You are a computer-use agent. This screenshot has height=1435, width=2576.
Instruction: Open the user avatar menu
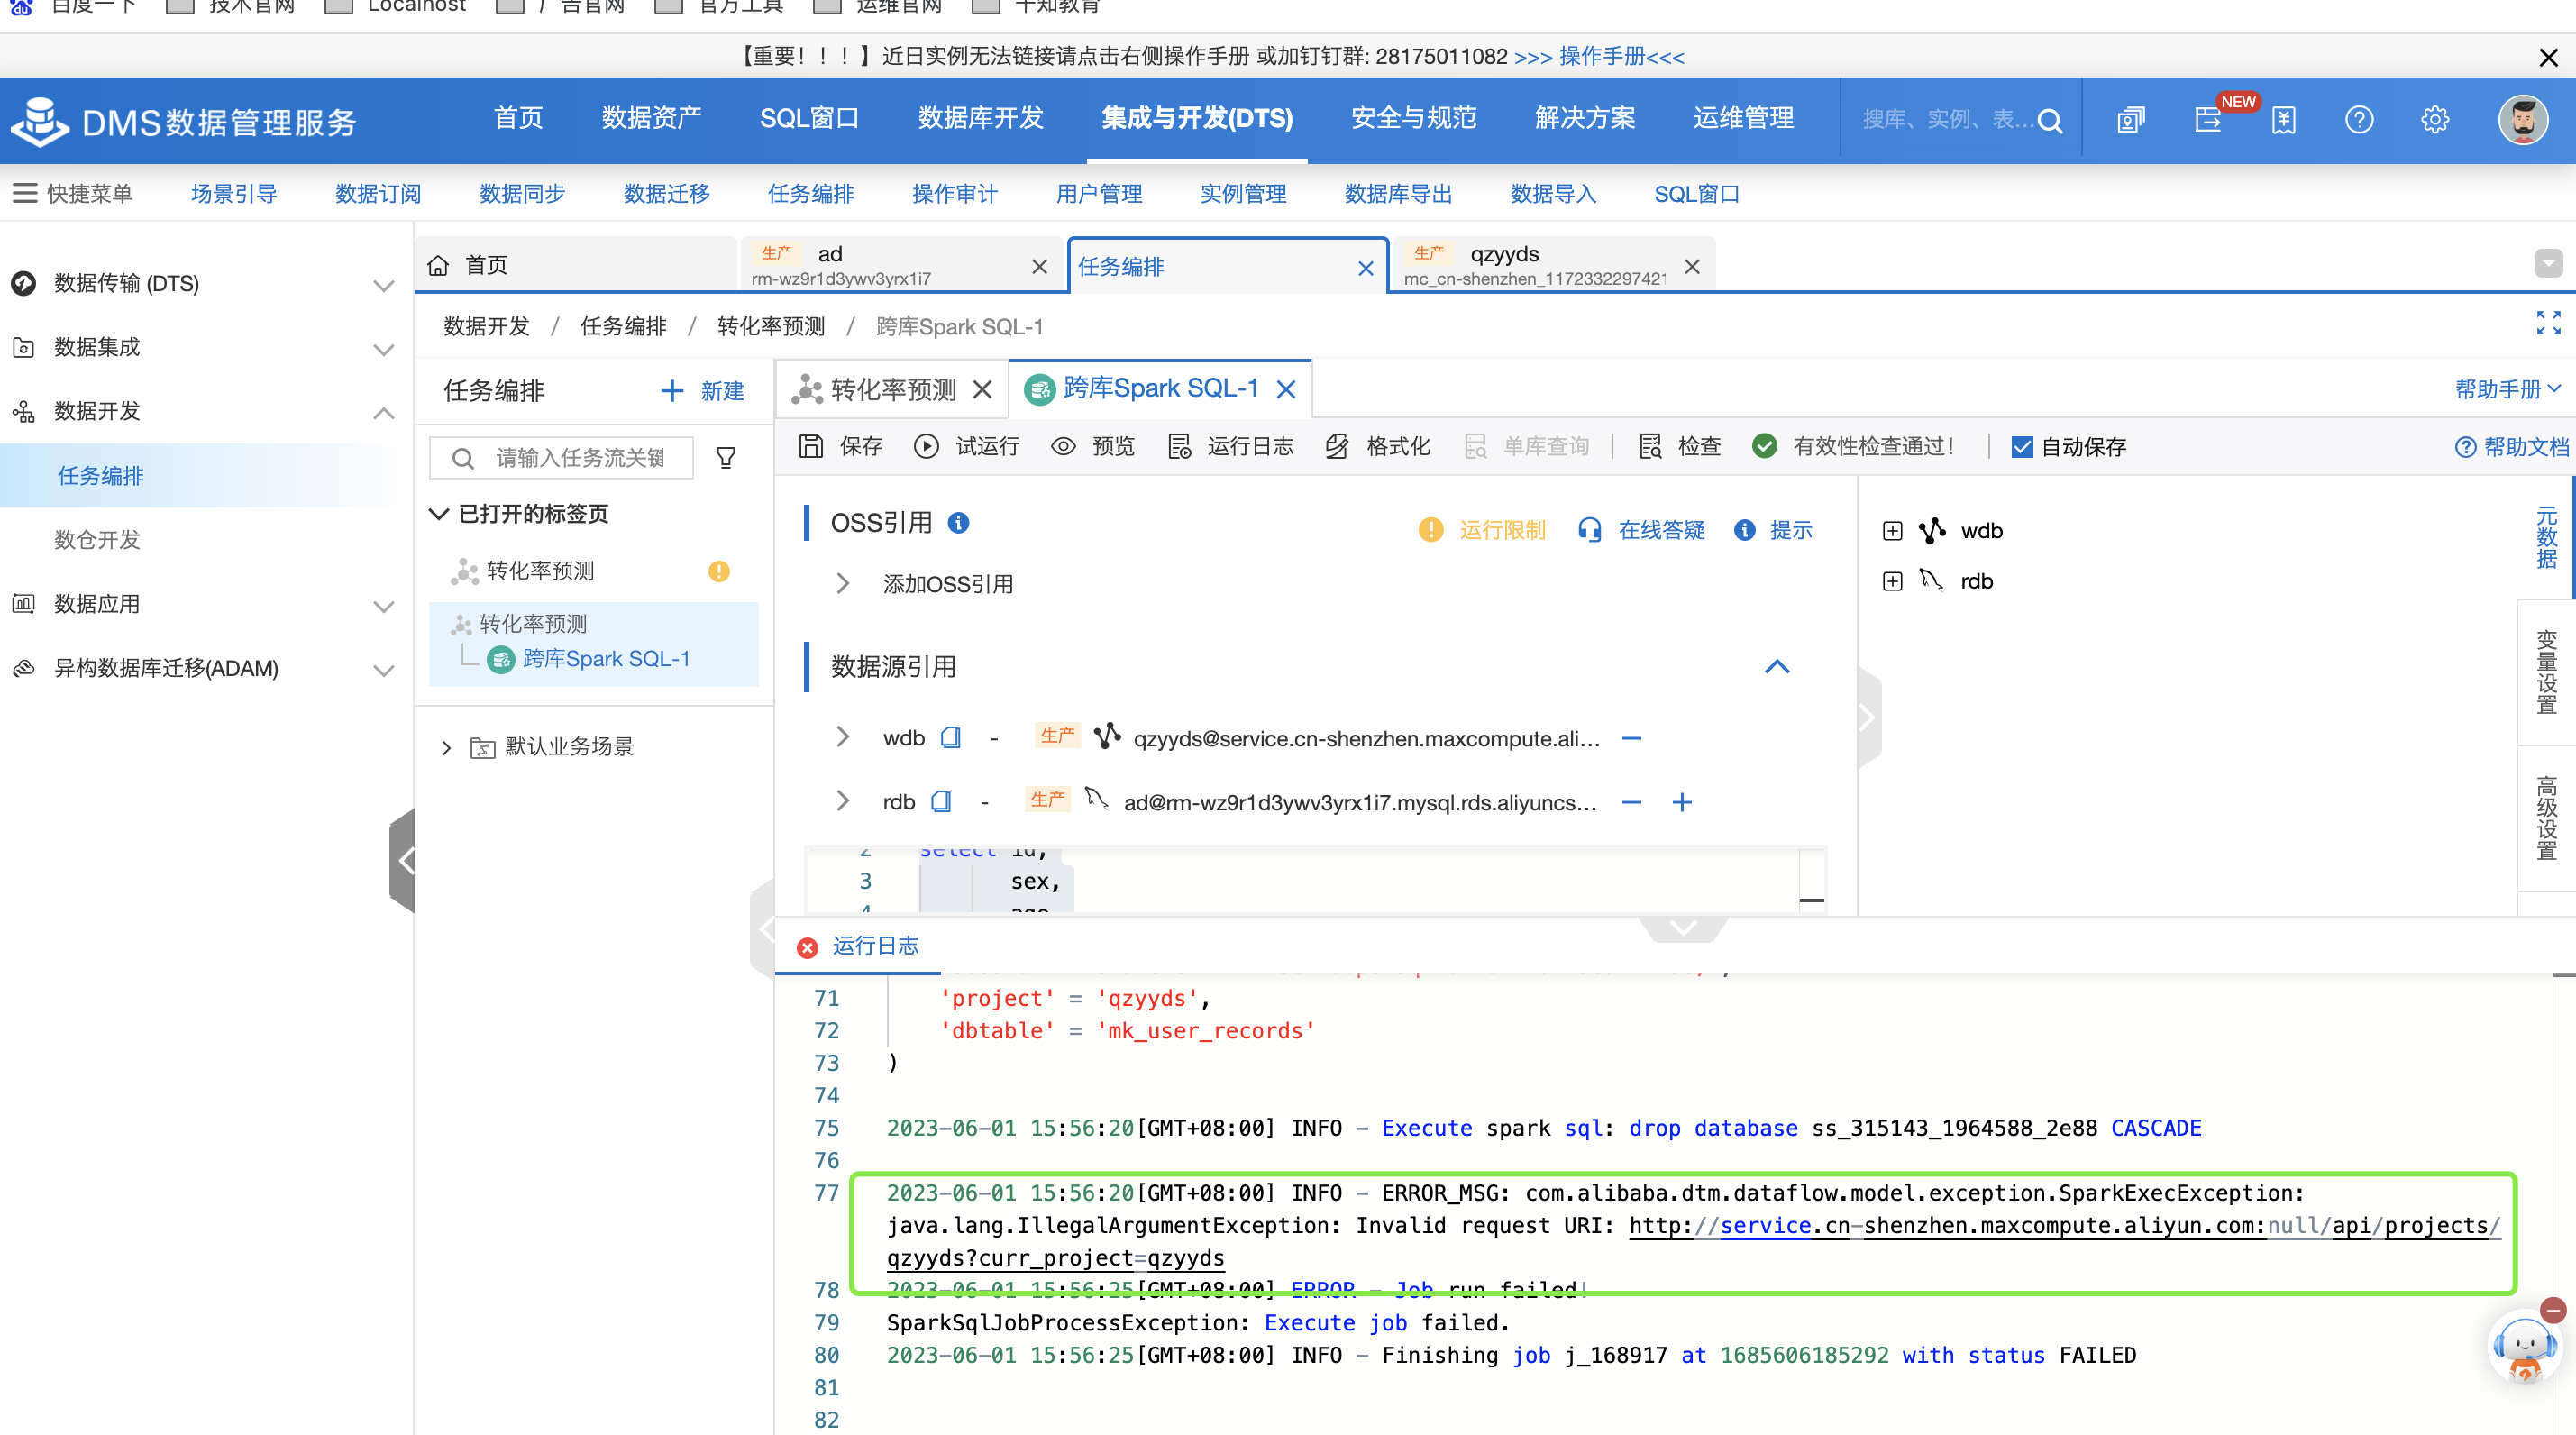pyautogui.click(x=2522, y=120)
